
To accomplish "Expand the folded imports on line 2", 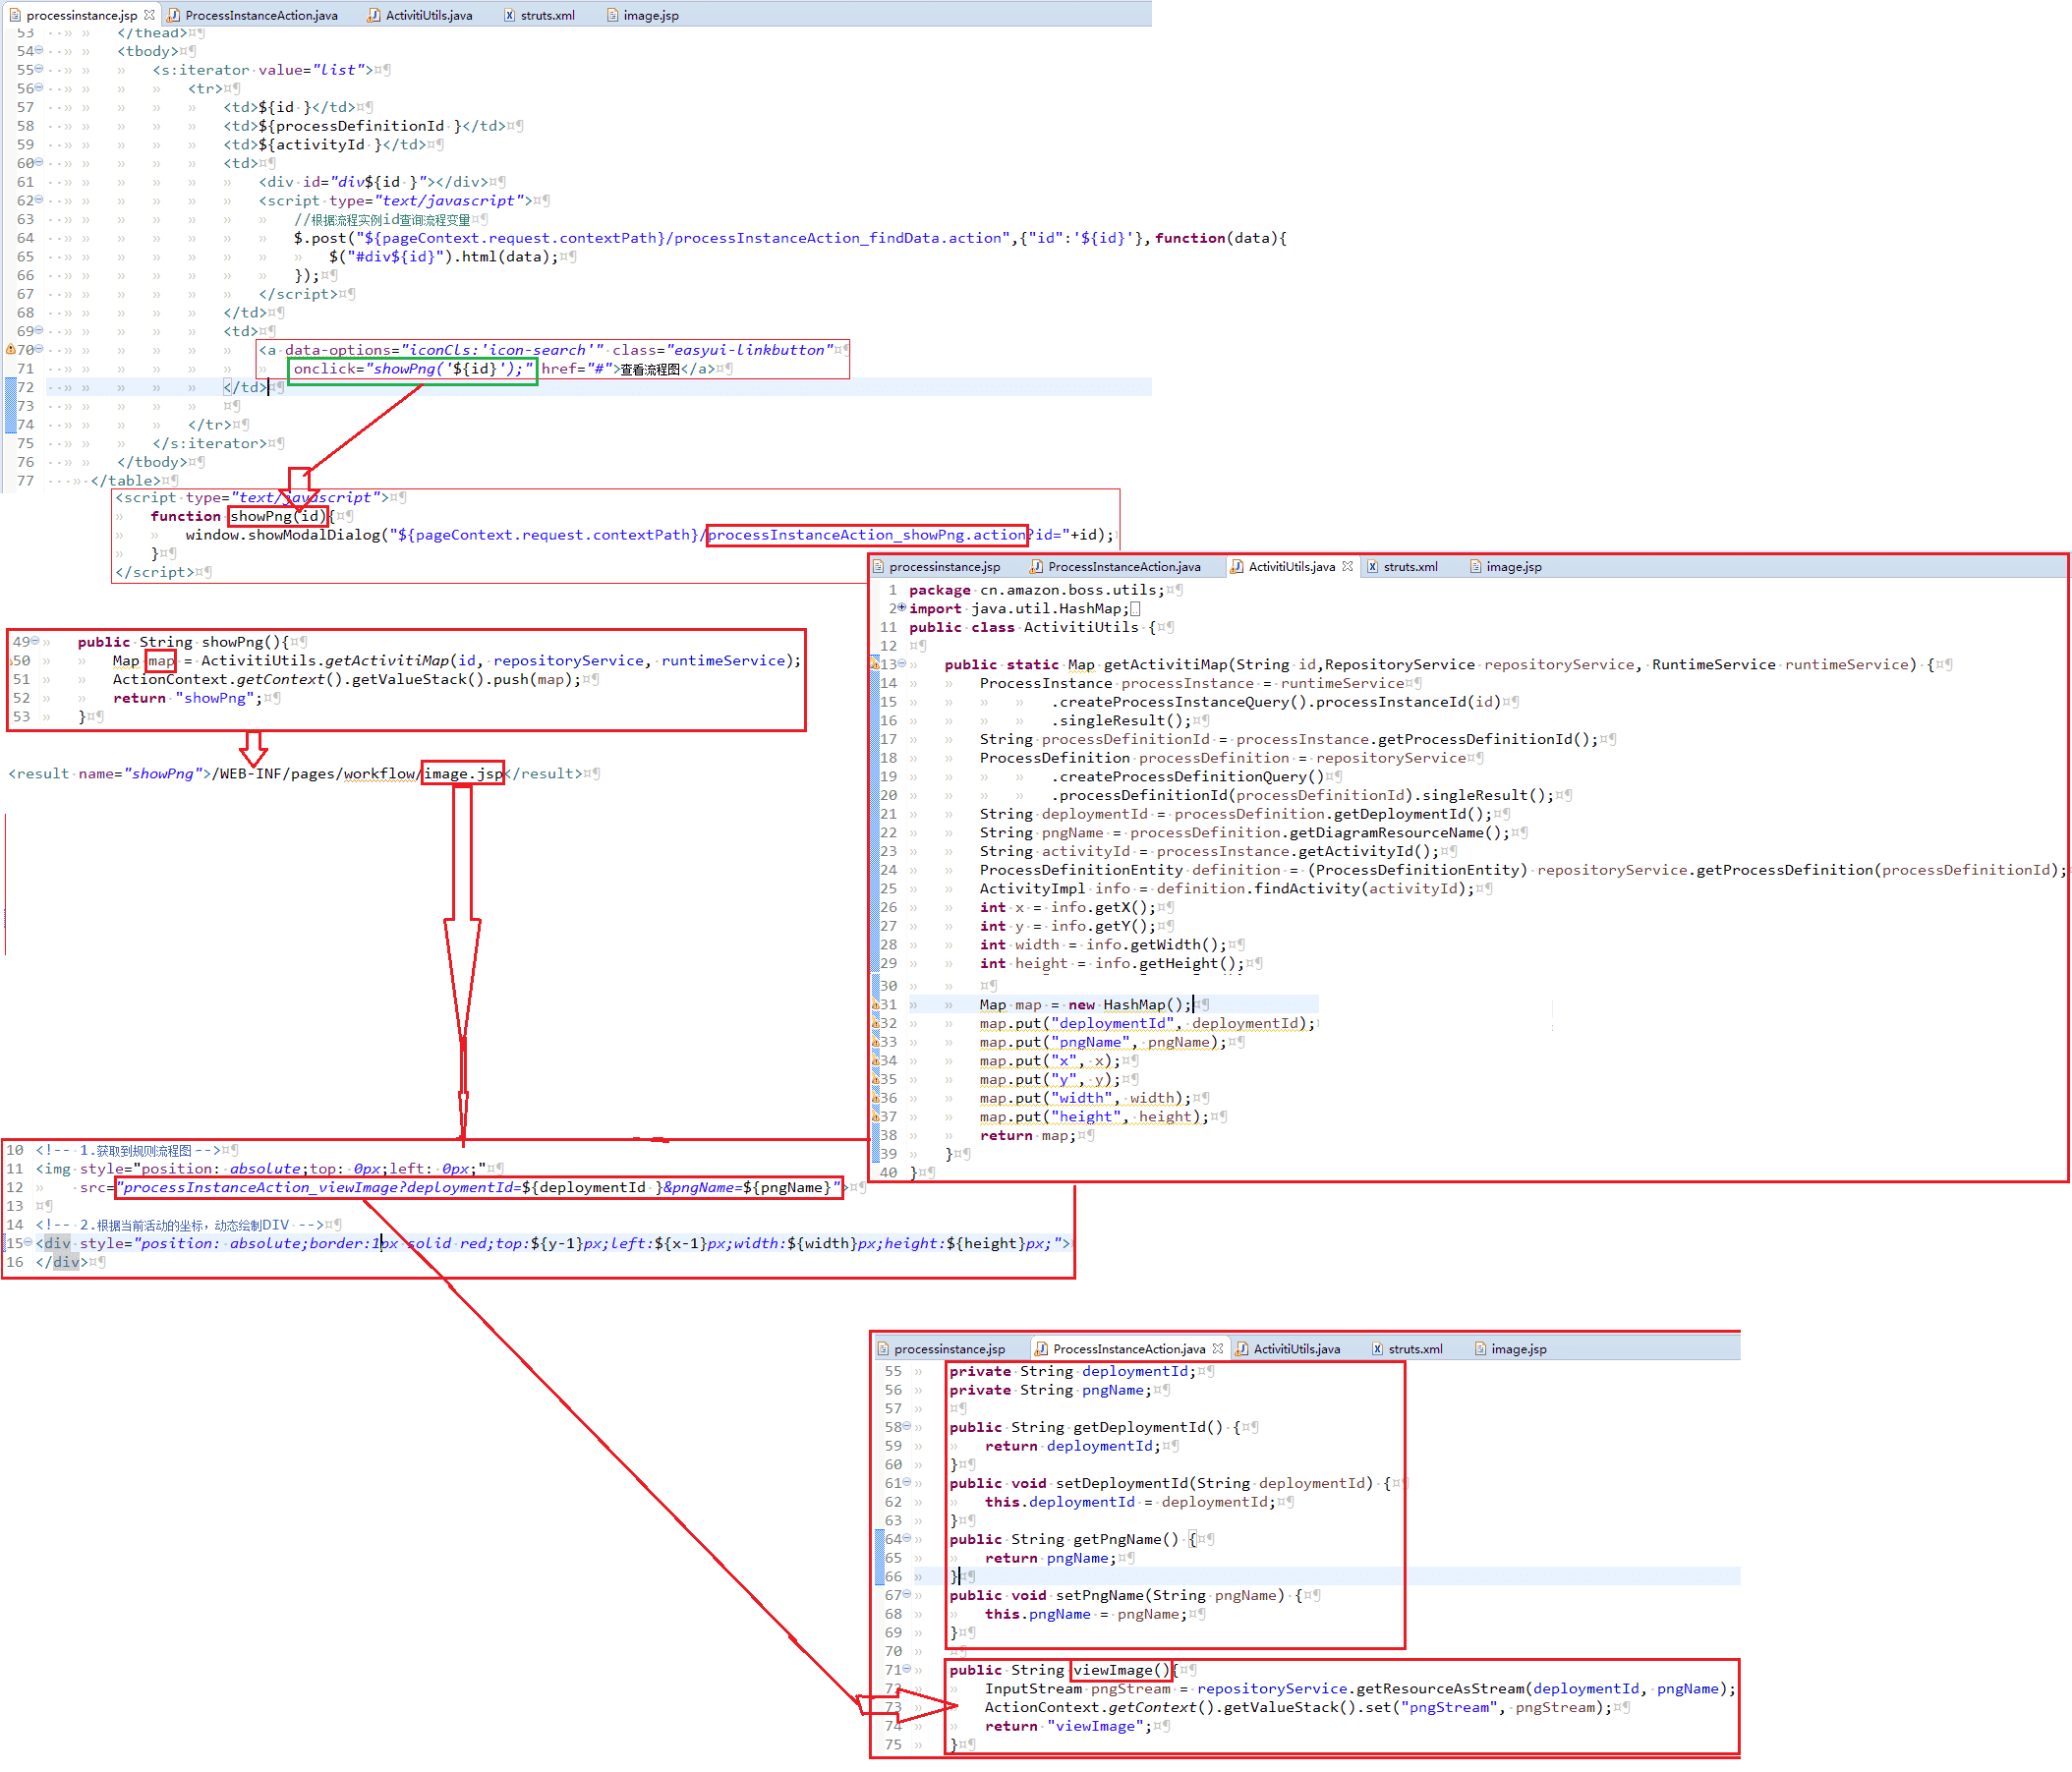I will (x=902, y=607).
